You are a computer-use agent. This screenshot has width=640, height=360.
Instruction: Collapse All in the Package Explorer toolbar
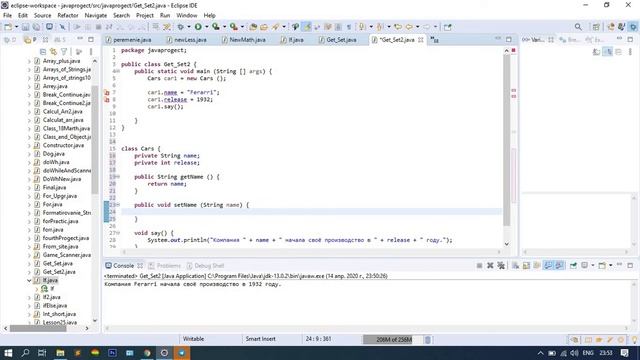pos(43,52)
